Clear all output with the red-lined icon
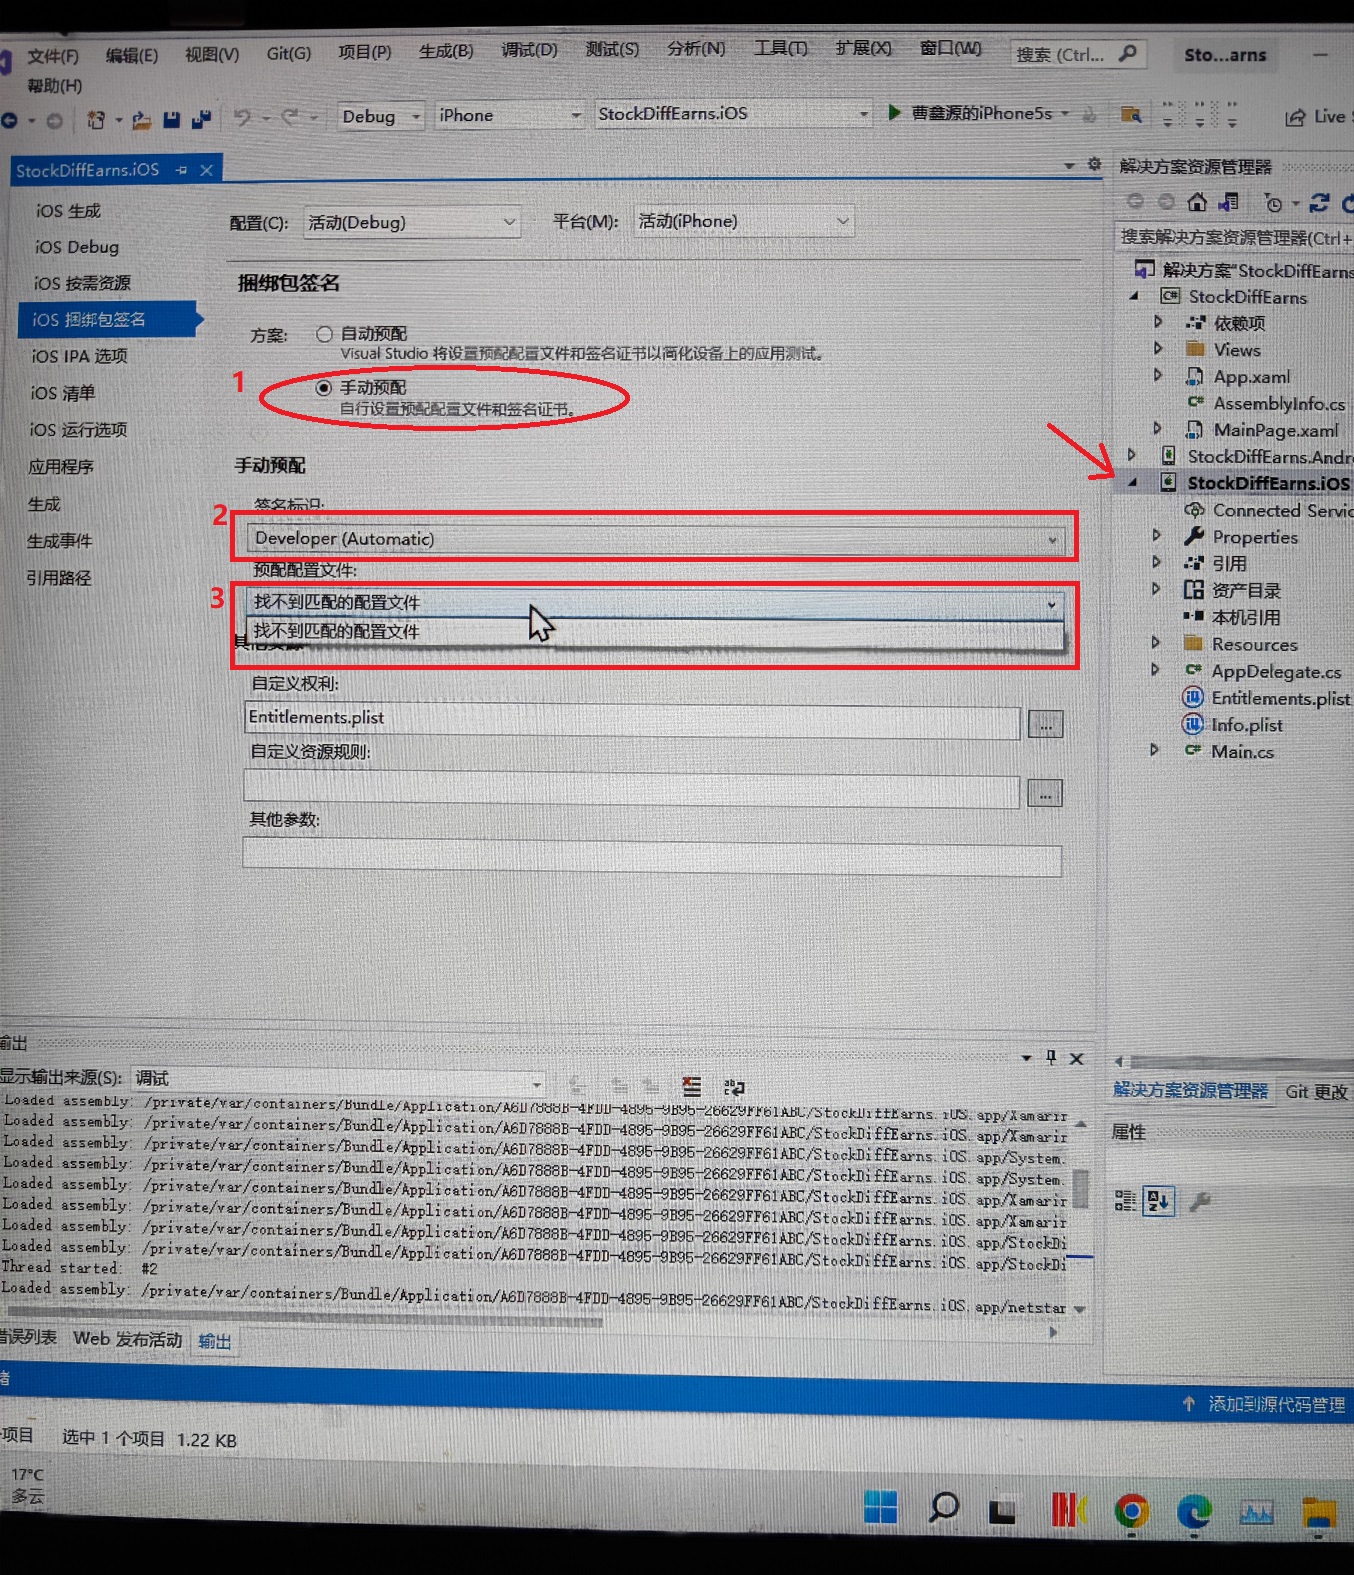 pos(691,1086)
